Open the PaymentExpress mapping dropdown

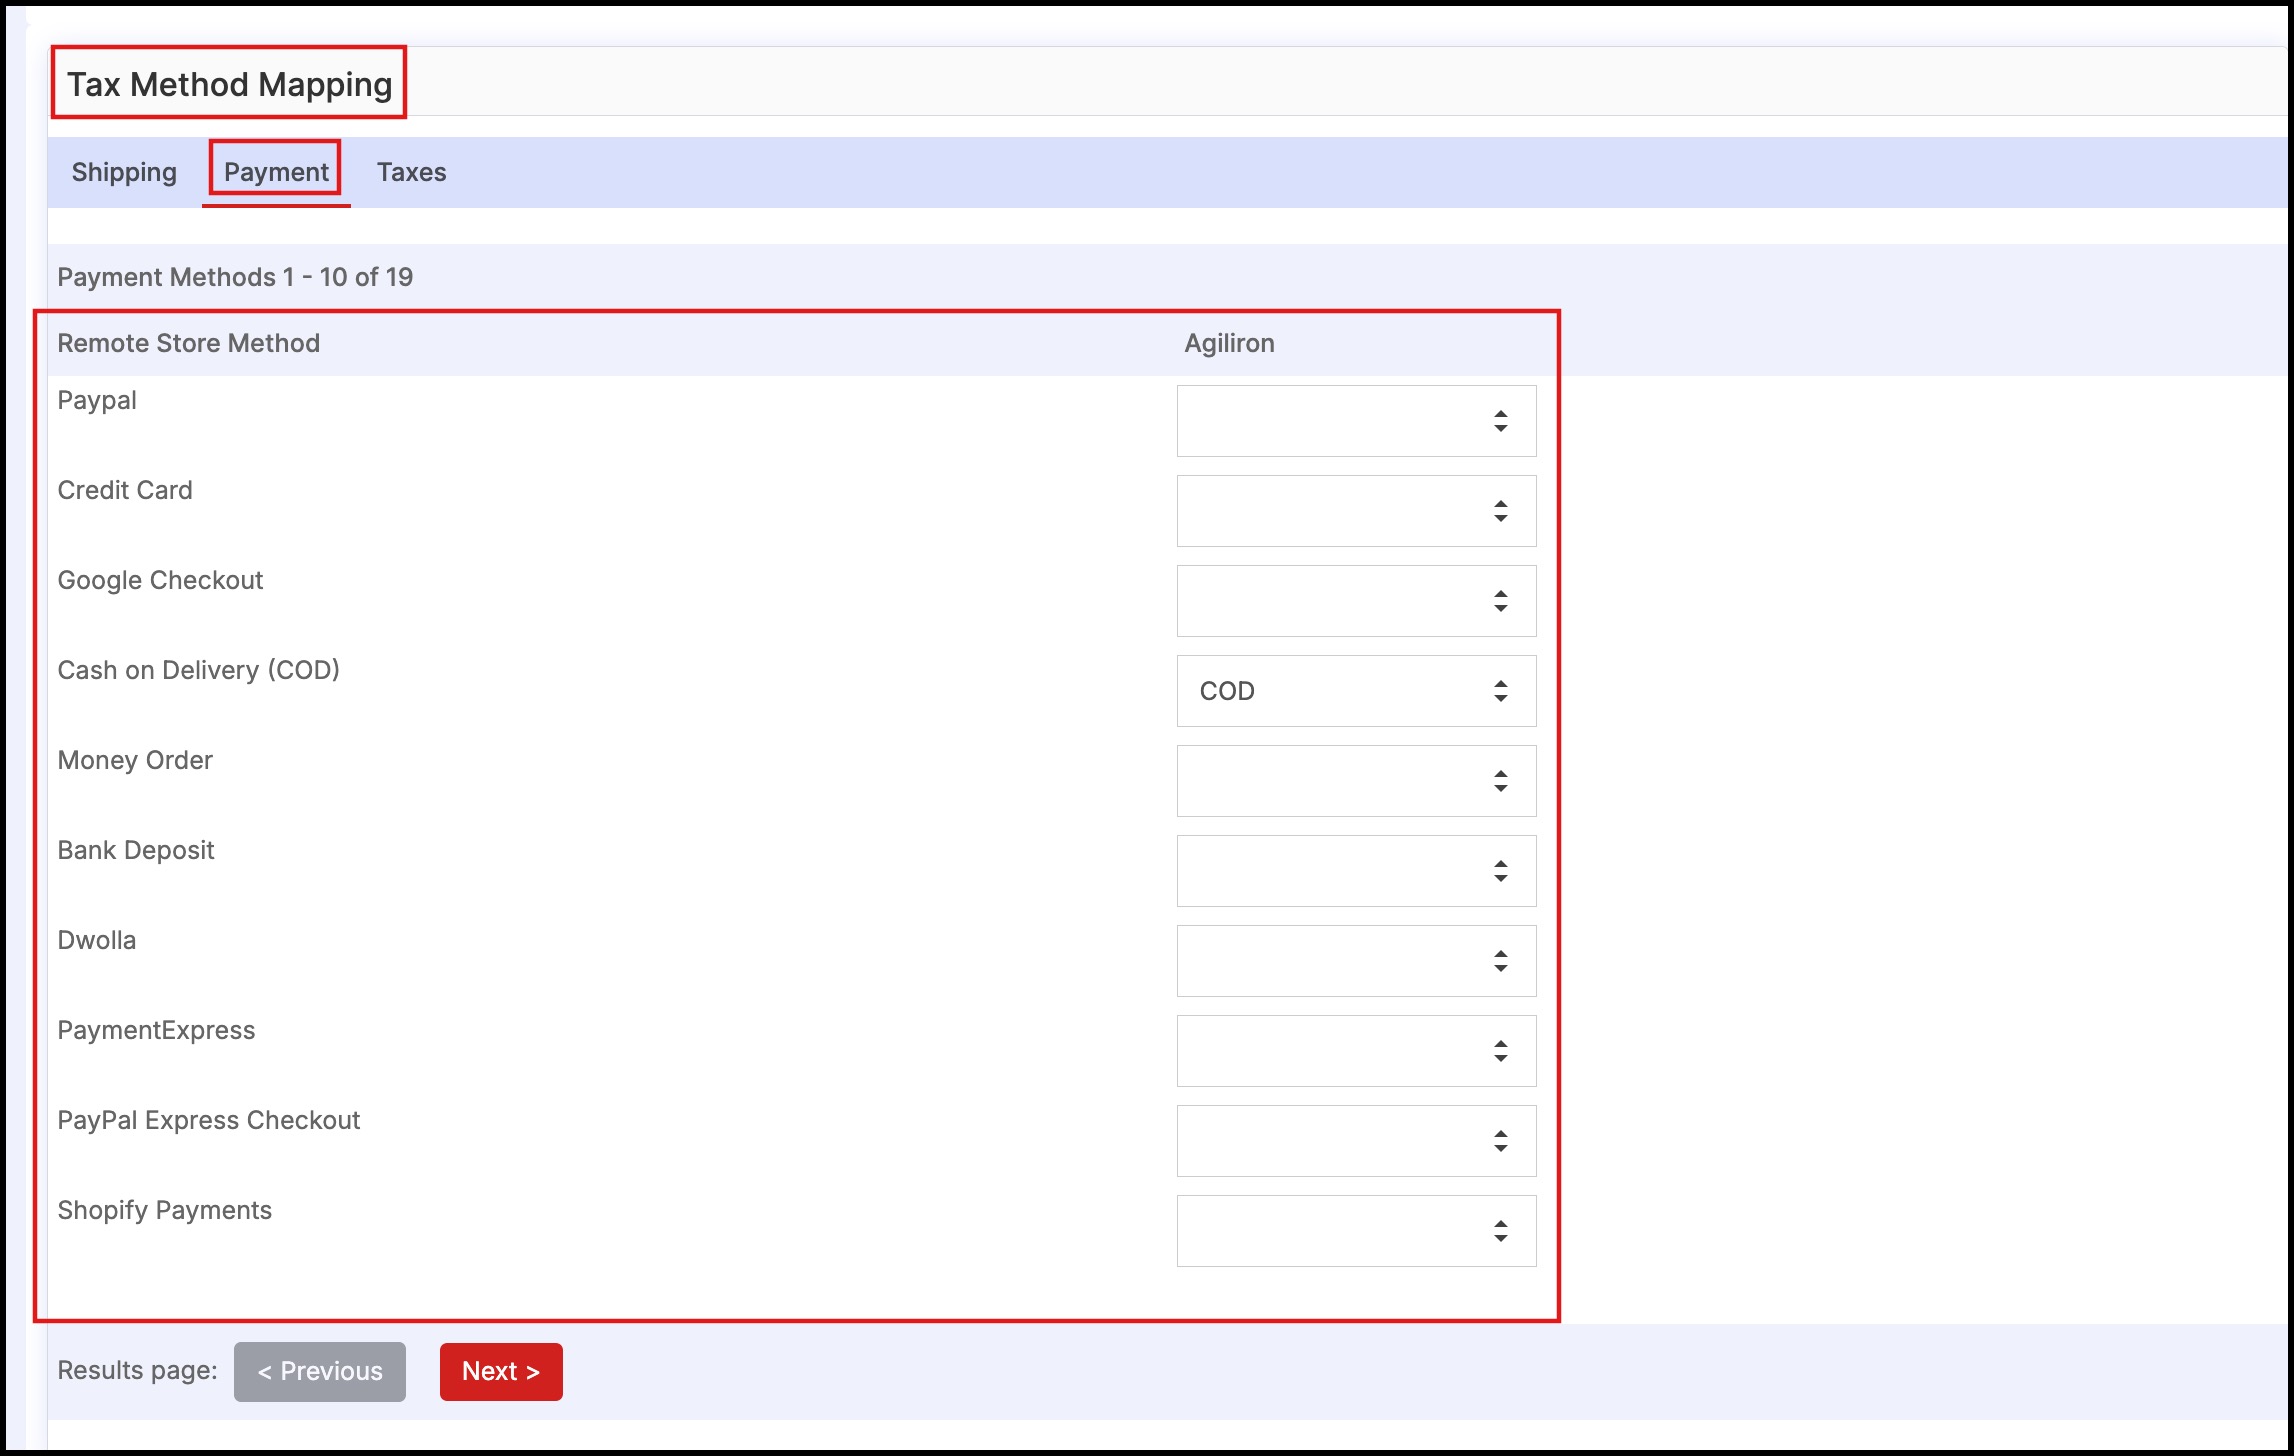click(x=1356, y=1051)
